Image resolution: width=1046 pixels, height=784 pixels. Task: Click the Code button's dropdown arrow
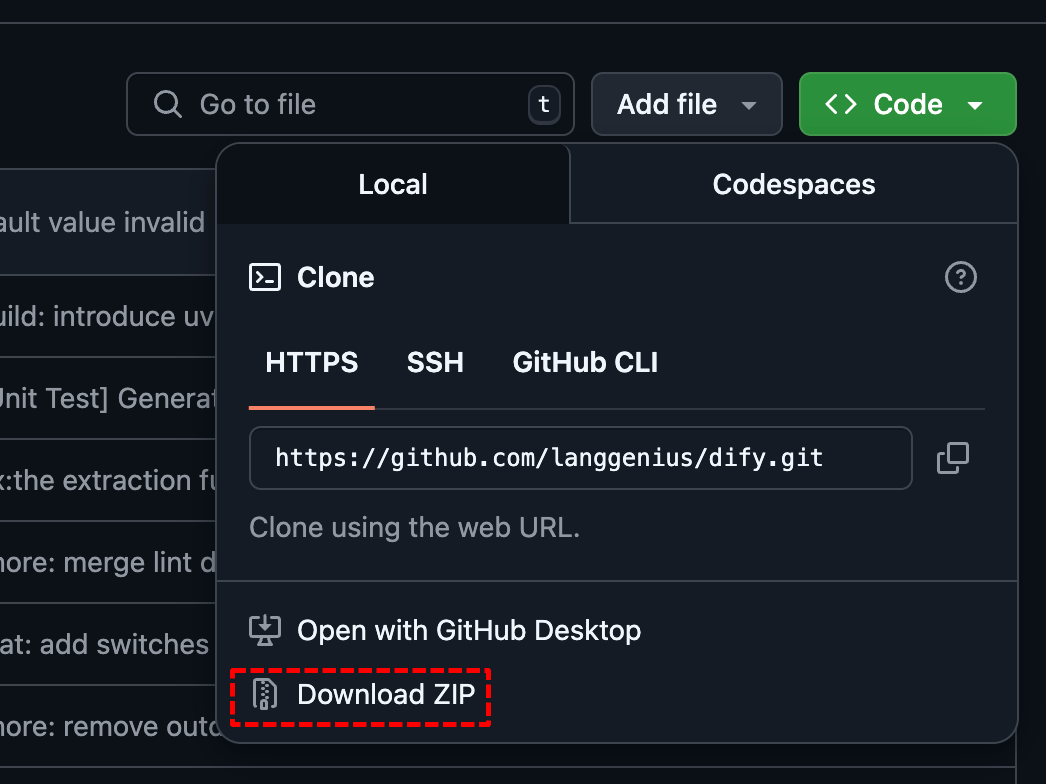pos(975,105)
